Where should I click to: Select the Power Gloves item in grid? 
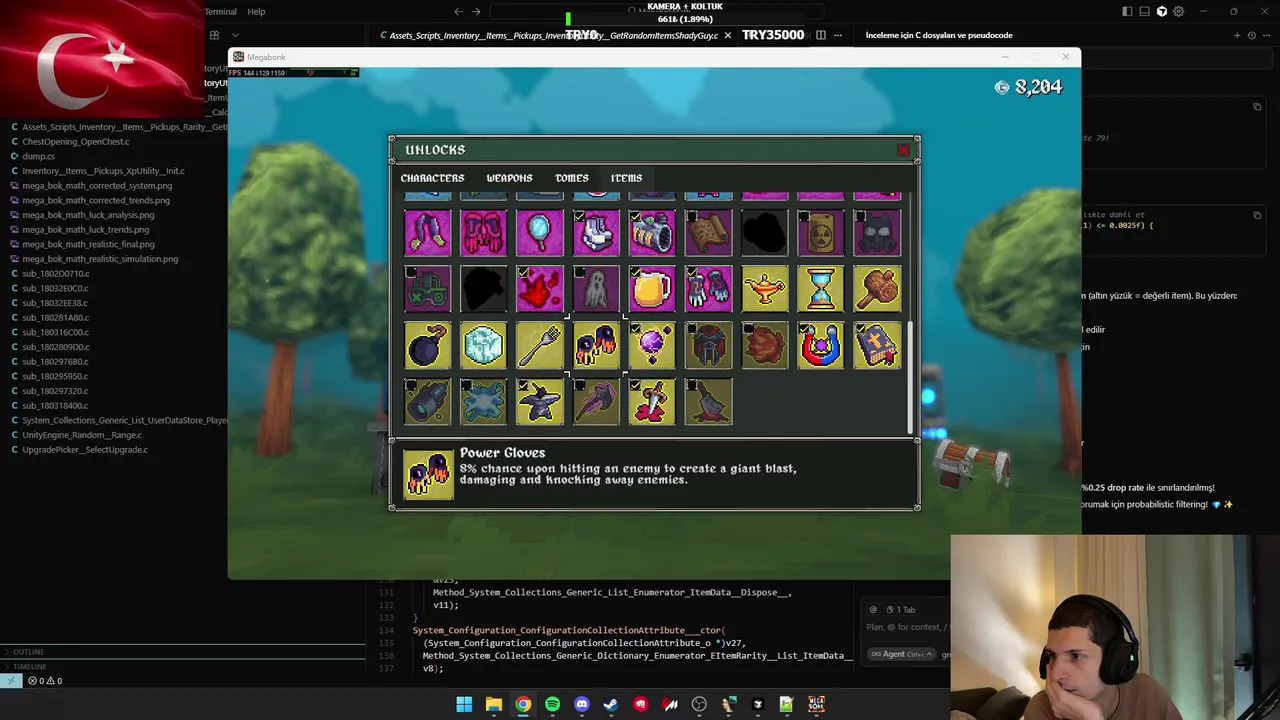pos(596,345)
